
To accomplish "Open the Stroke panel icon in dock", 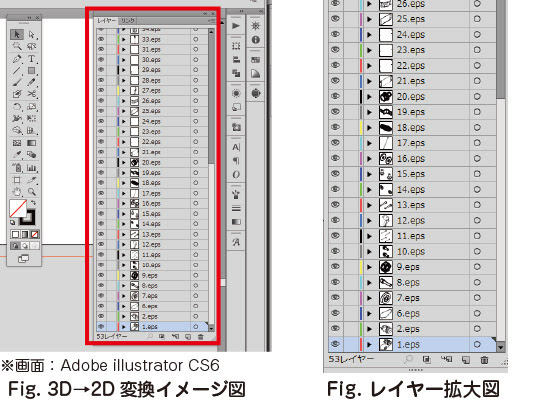I will coord(236,208).
